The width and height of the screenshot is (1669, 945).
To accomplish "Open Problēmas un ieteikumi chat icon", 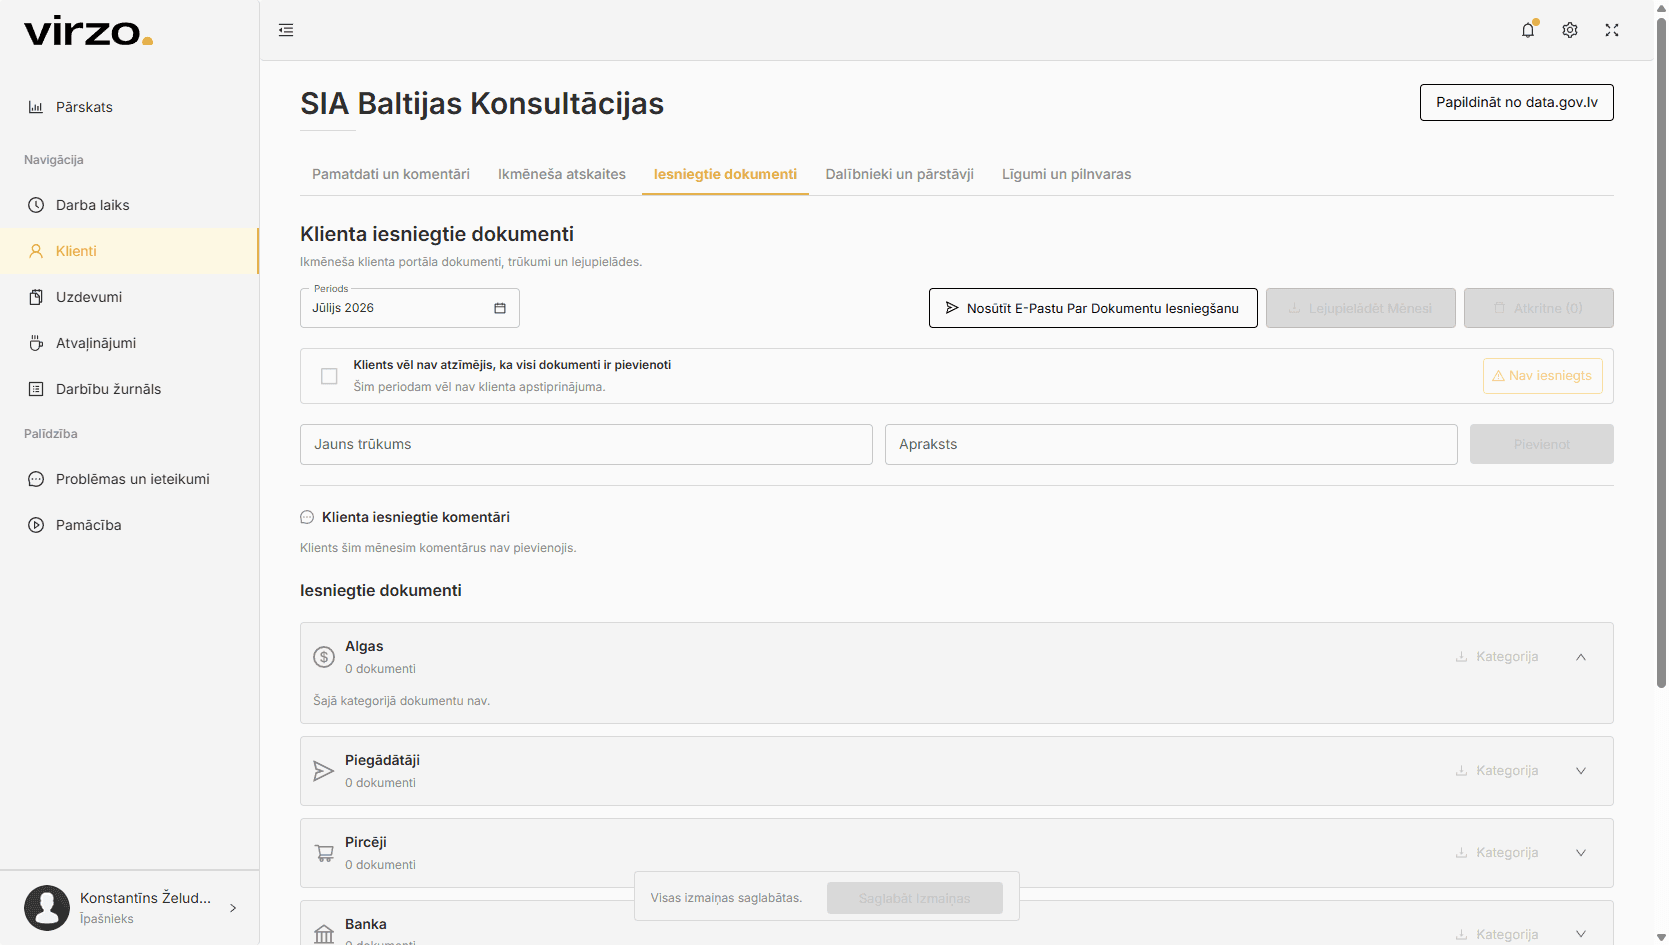I will [36, 479].
